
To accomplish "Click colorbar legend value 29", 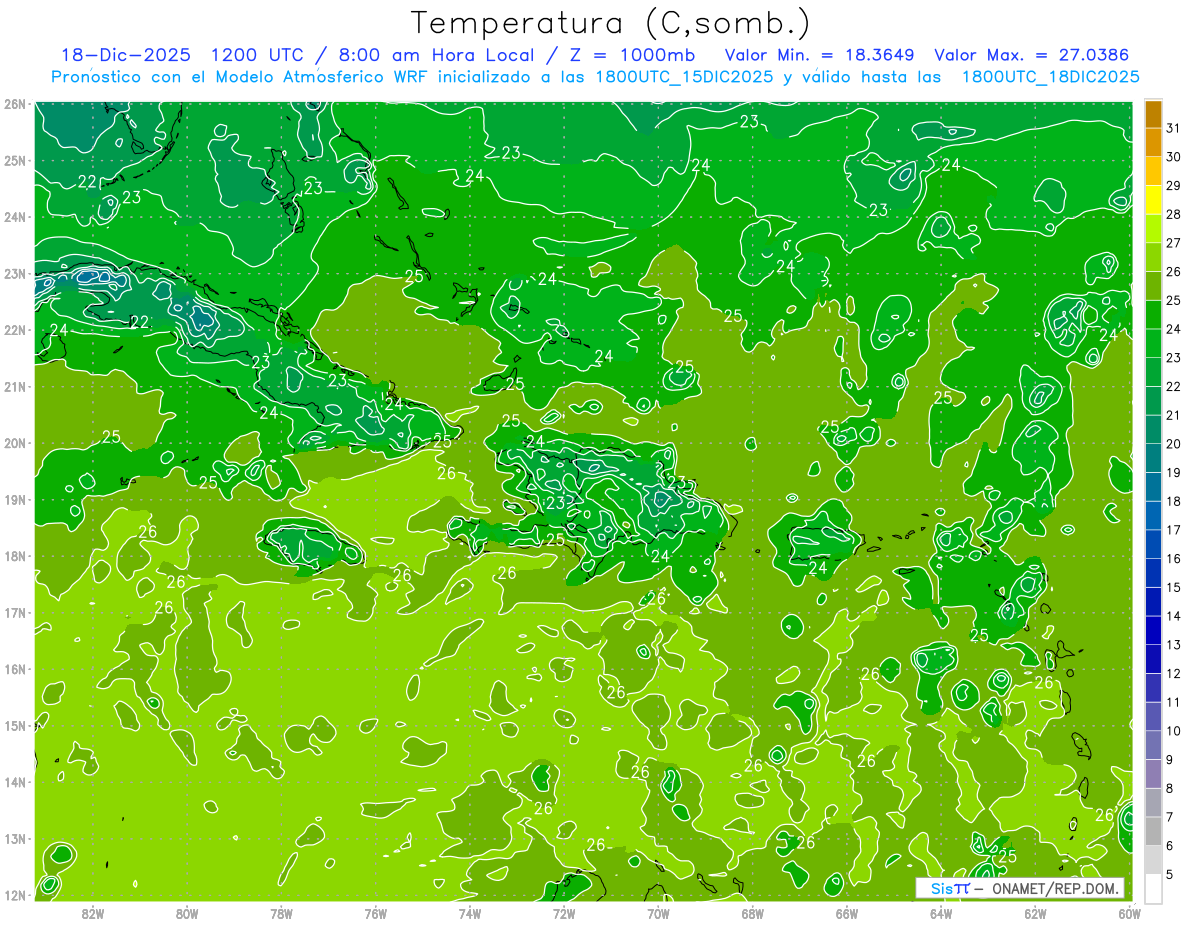I will click(x=1173, y=185).
